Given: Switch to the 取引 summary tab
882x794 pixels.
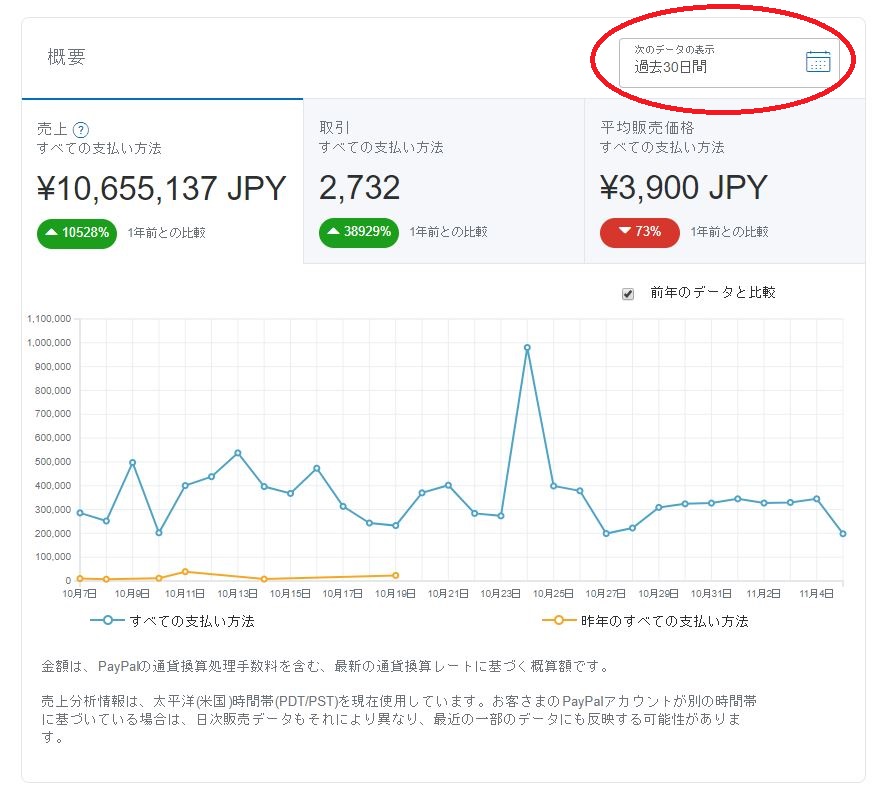Looking at the screenshot, I should [x=444, y=181].
